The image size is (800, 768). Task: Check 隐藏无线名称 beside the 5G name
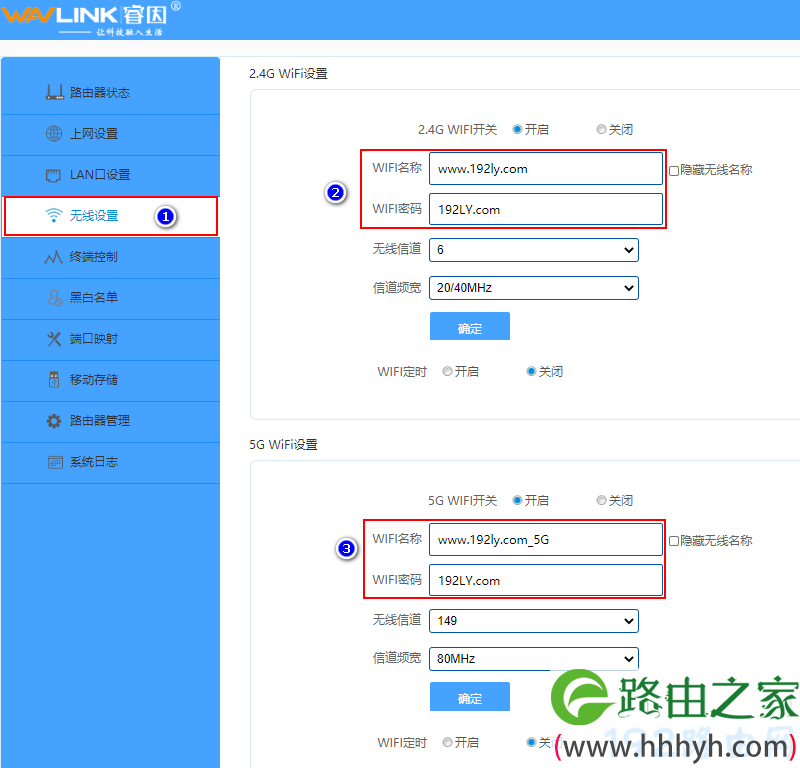[x=674, y=540]
